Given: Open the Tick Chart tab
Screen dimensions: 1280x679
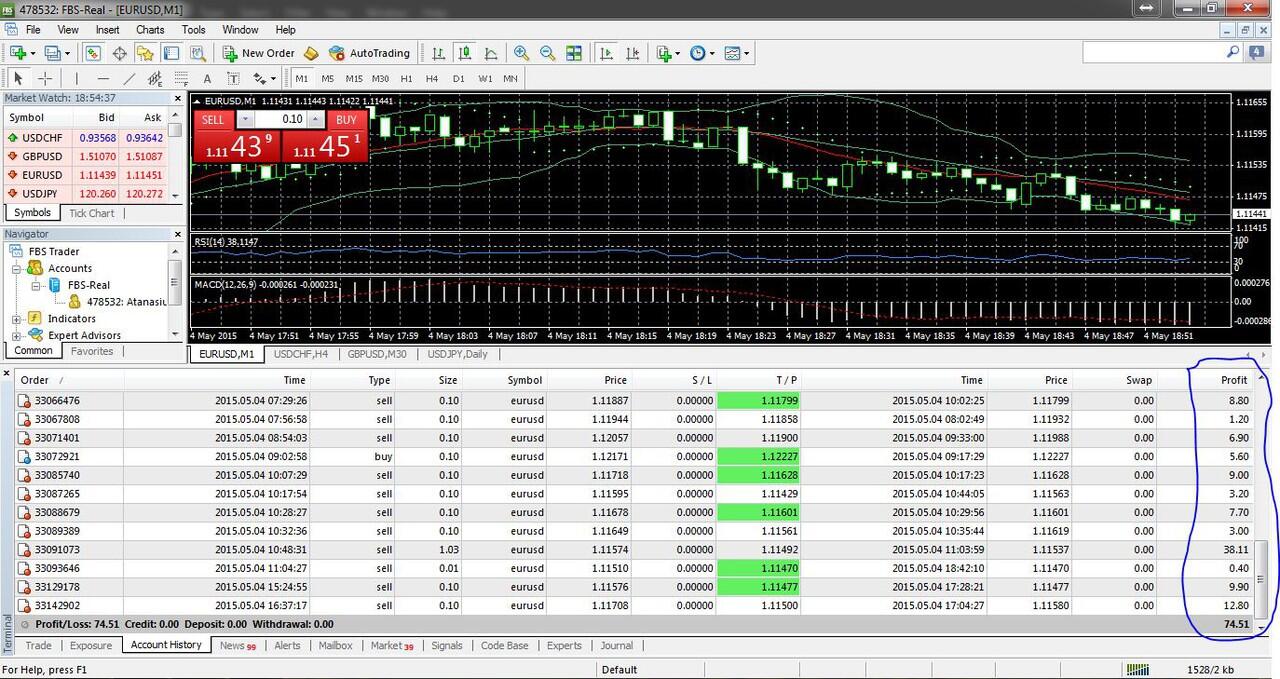Looking at the screenshot, I should click(x=91, y=213).
